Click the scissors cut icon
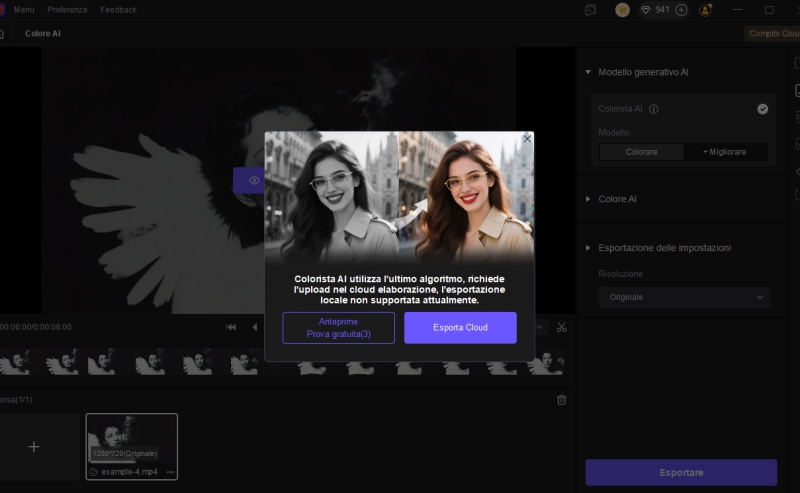This screenshot has height=493, width=800. click(561, 327)
